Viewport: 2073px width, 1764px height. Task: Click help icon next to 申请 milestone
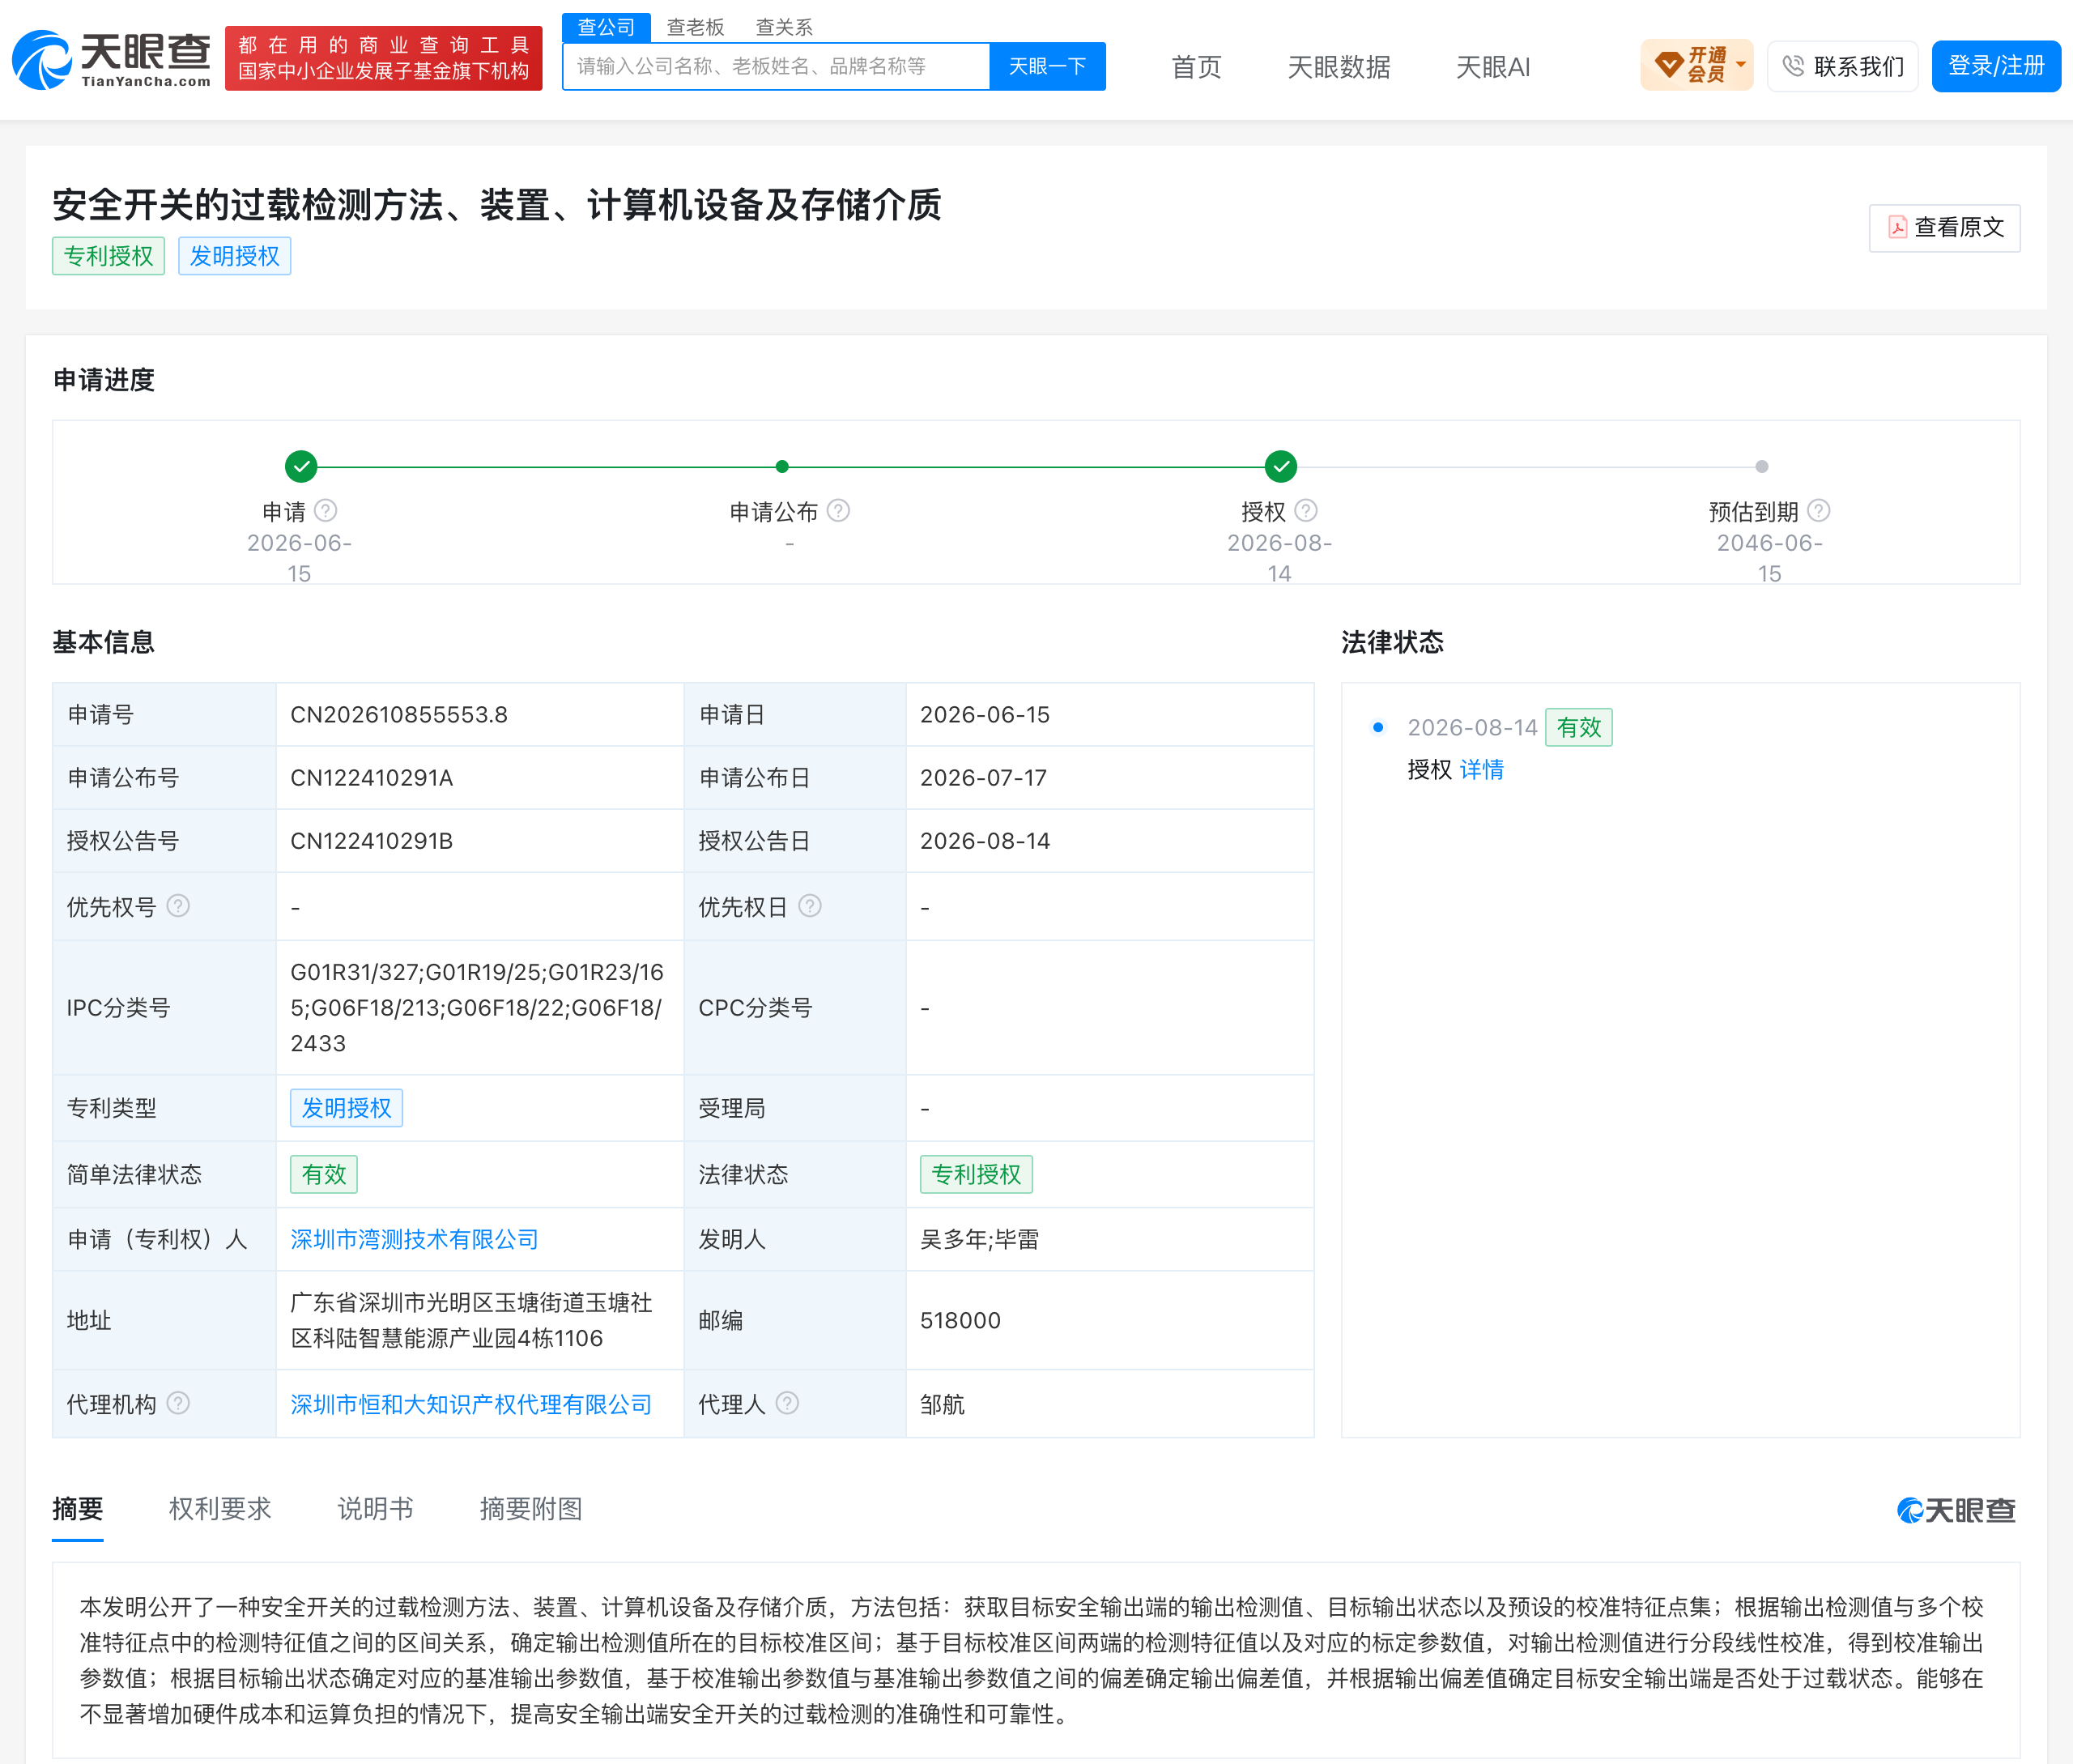pyautogui.click(x=326, y=511)
